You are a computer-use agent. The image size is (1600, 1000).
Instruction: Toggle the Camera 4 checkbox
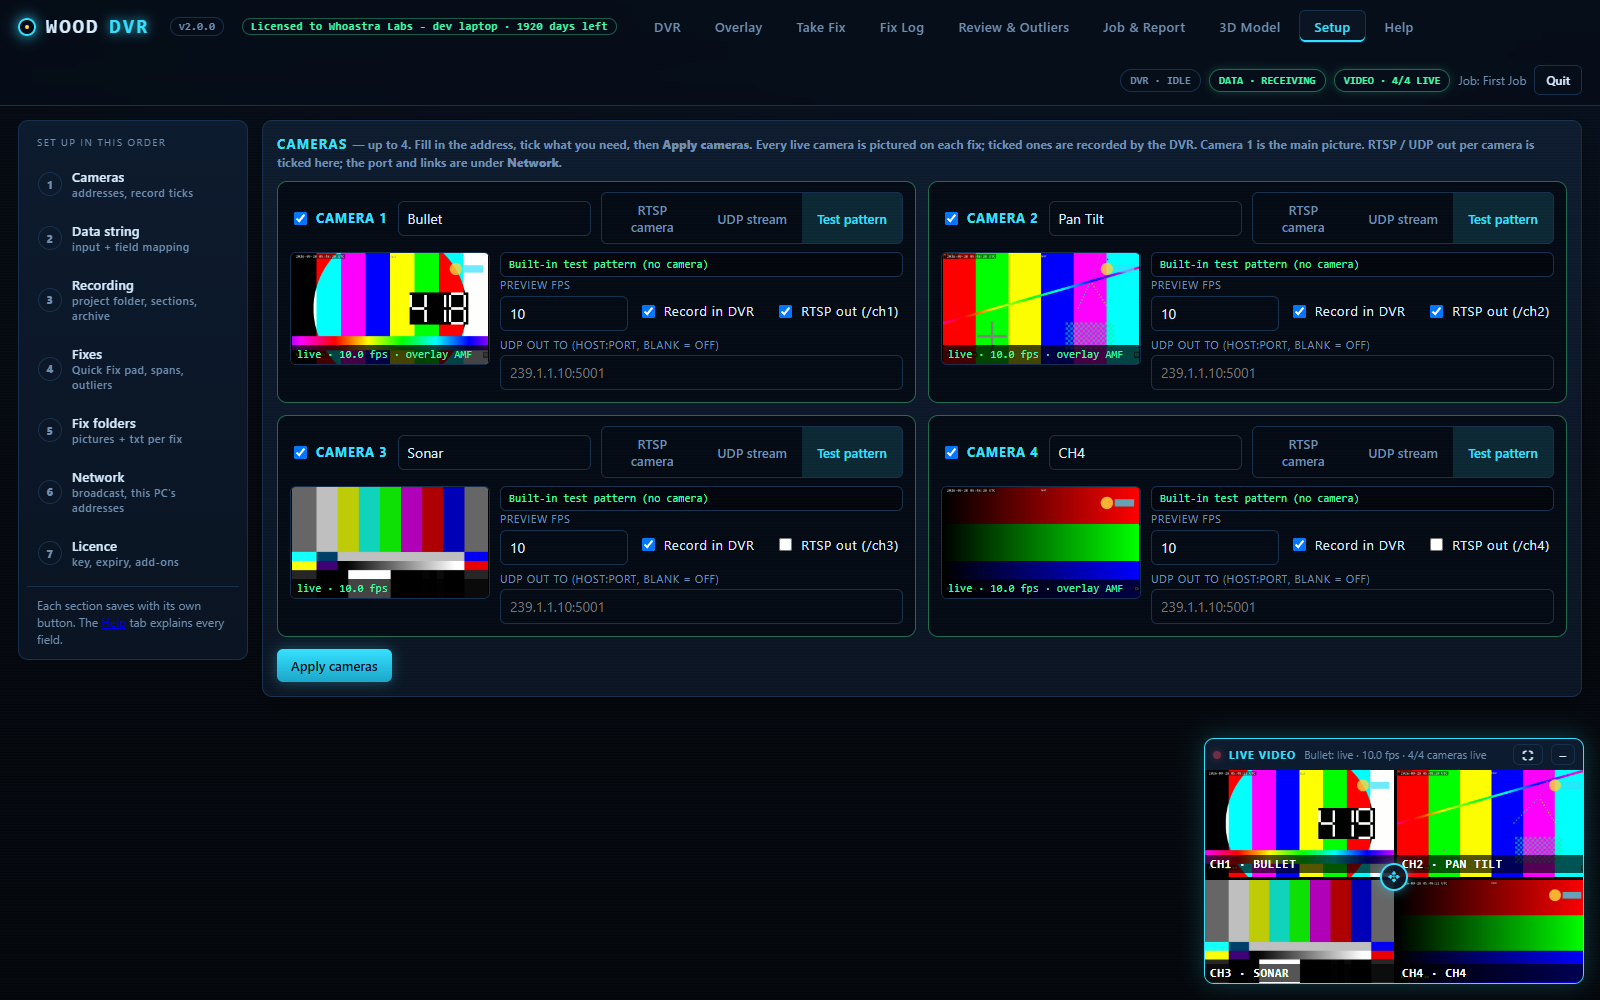(x=951, y=452)
